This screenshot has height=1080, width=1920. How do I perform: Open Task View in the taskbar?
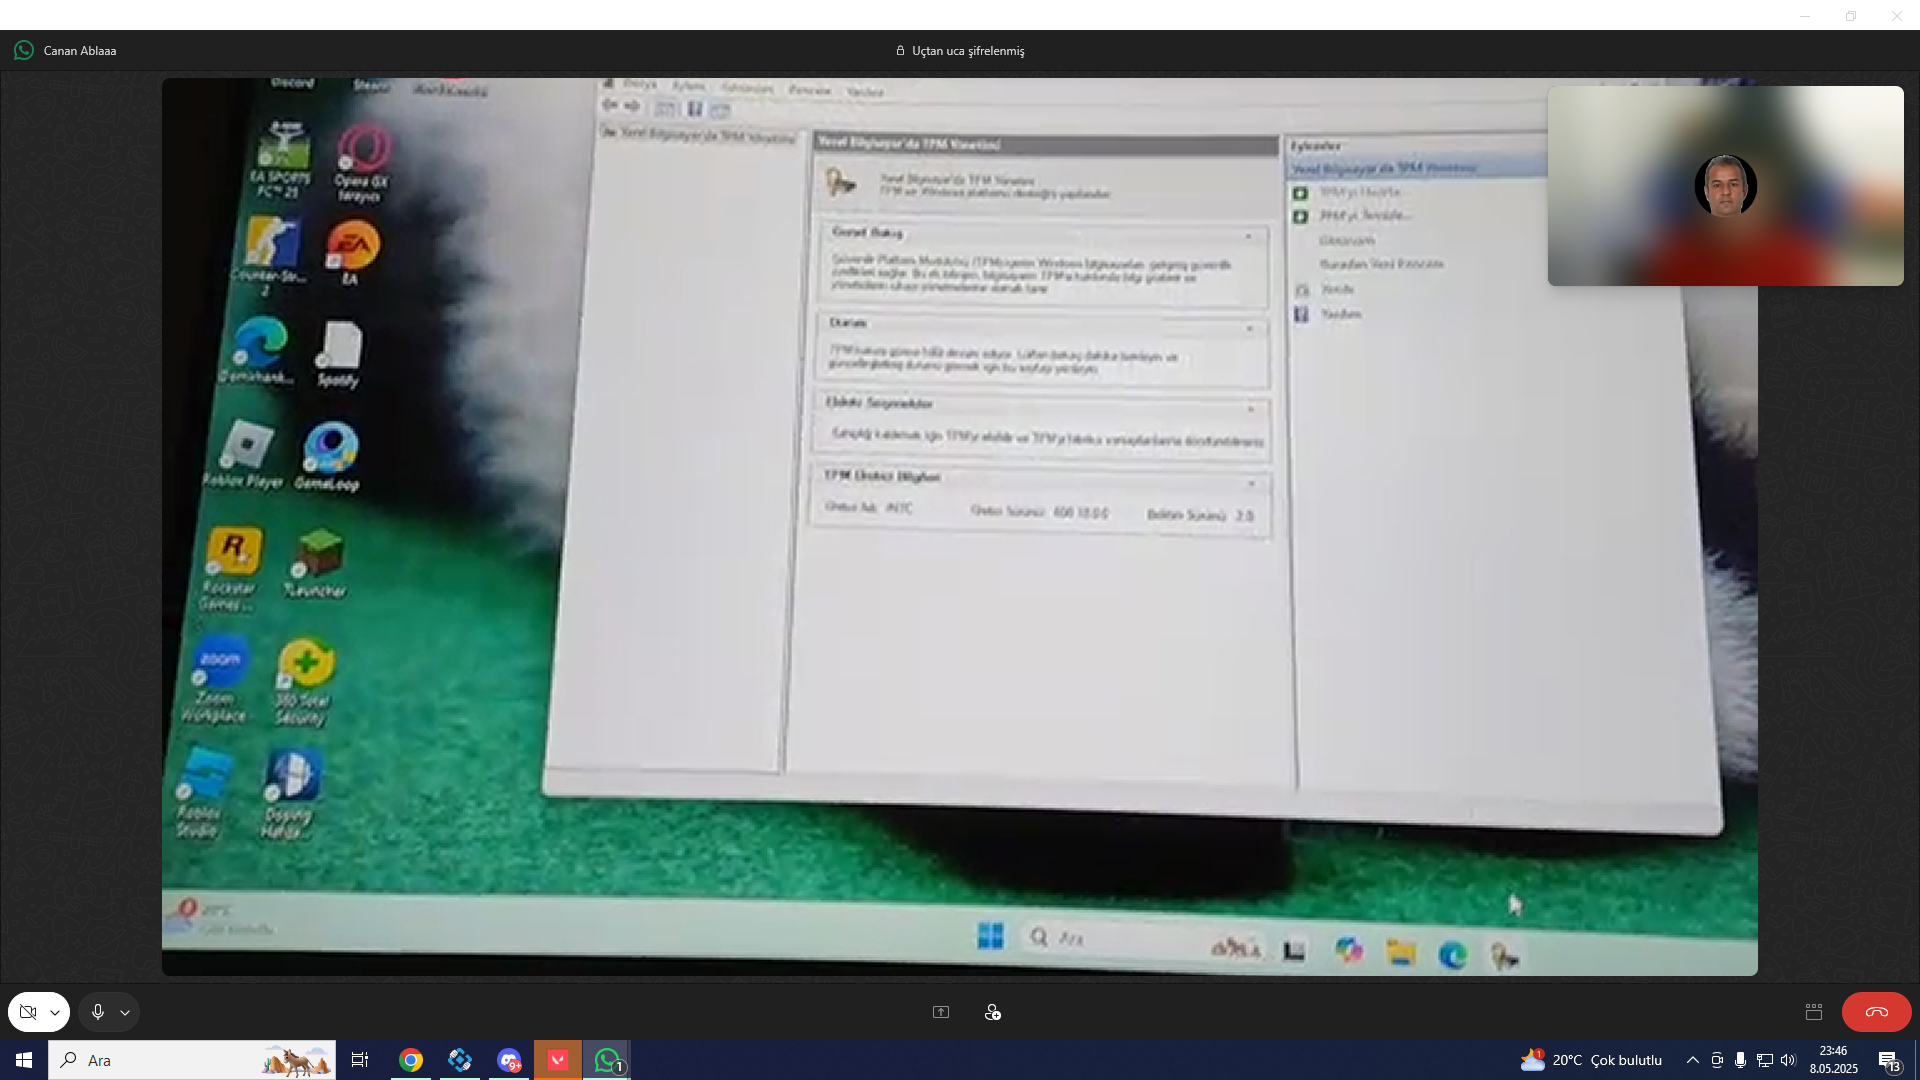click(x=360, y=1060)
